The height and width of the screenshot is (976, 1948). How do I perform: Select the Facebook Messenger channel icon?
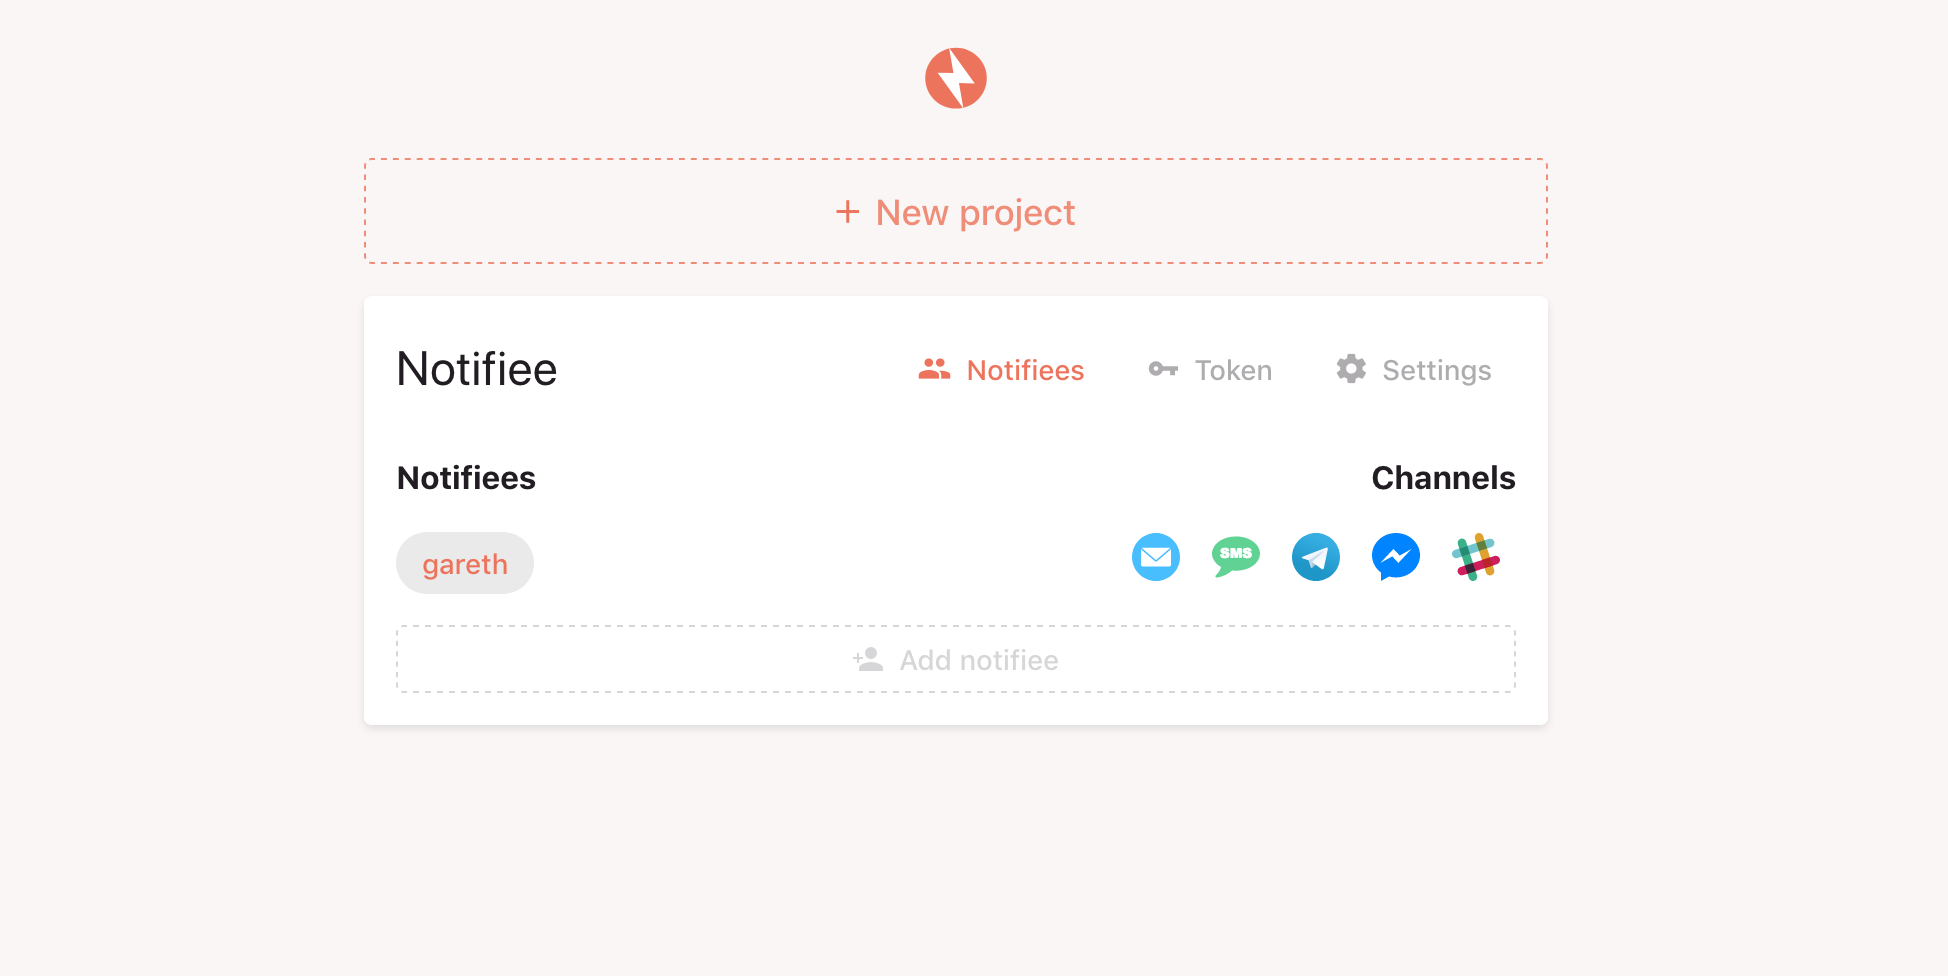click(1396, 557)
